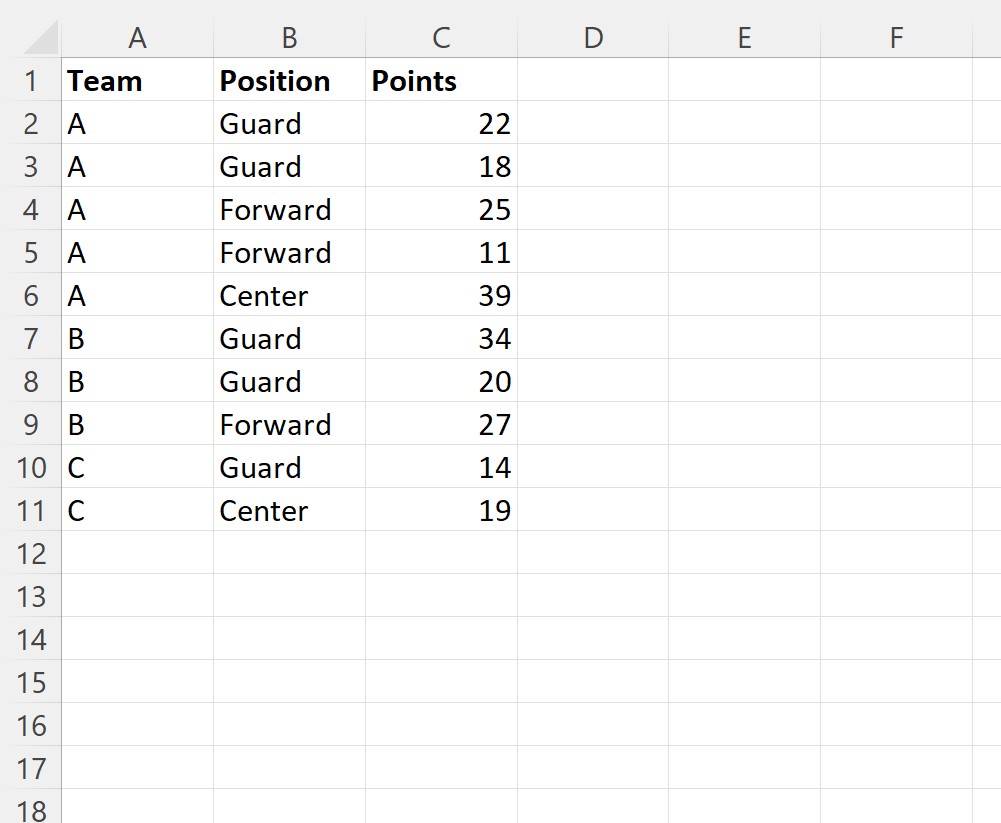Select team C cell in row 10

point(137,467)
